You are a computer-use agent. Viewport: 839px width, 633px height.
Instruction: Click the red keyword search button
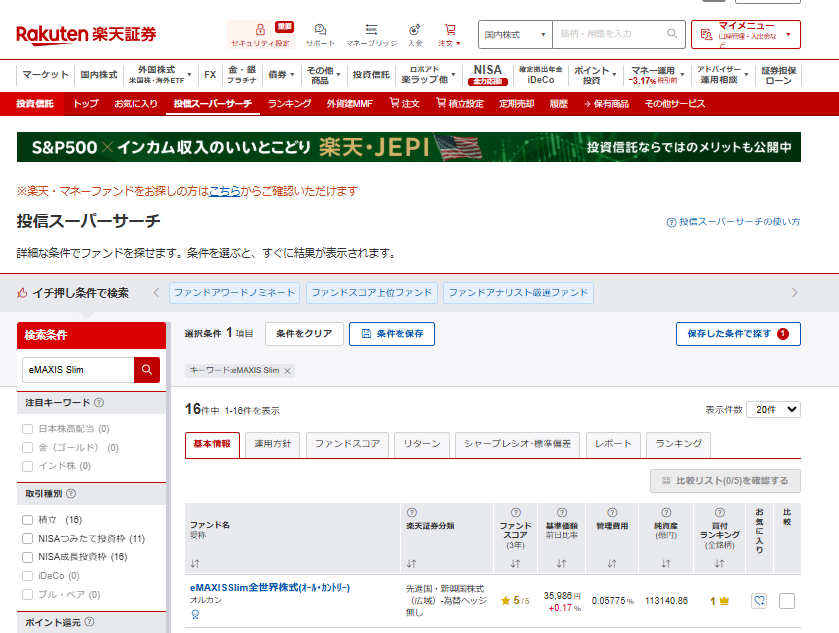point(147,370)
